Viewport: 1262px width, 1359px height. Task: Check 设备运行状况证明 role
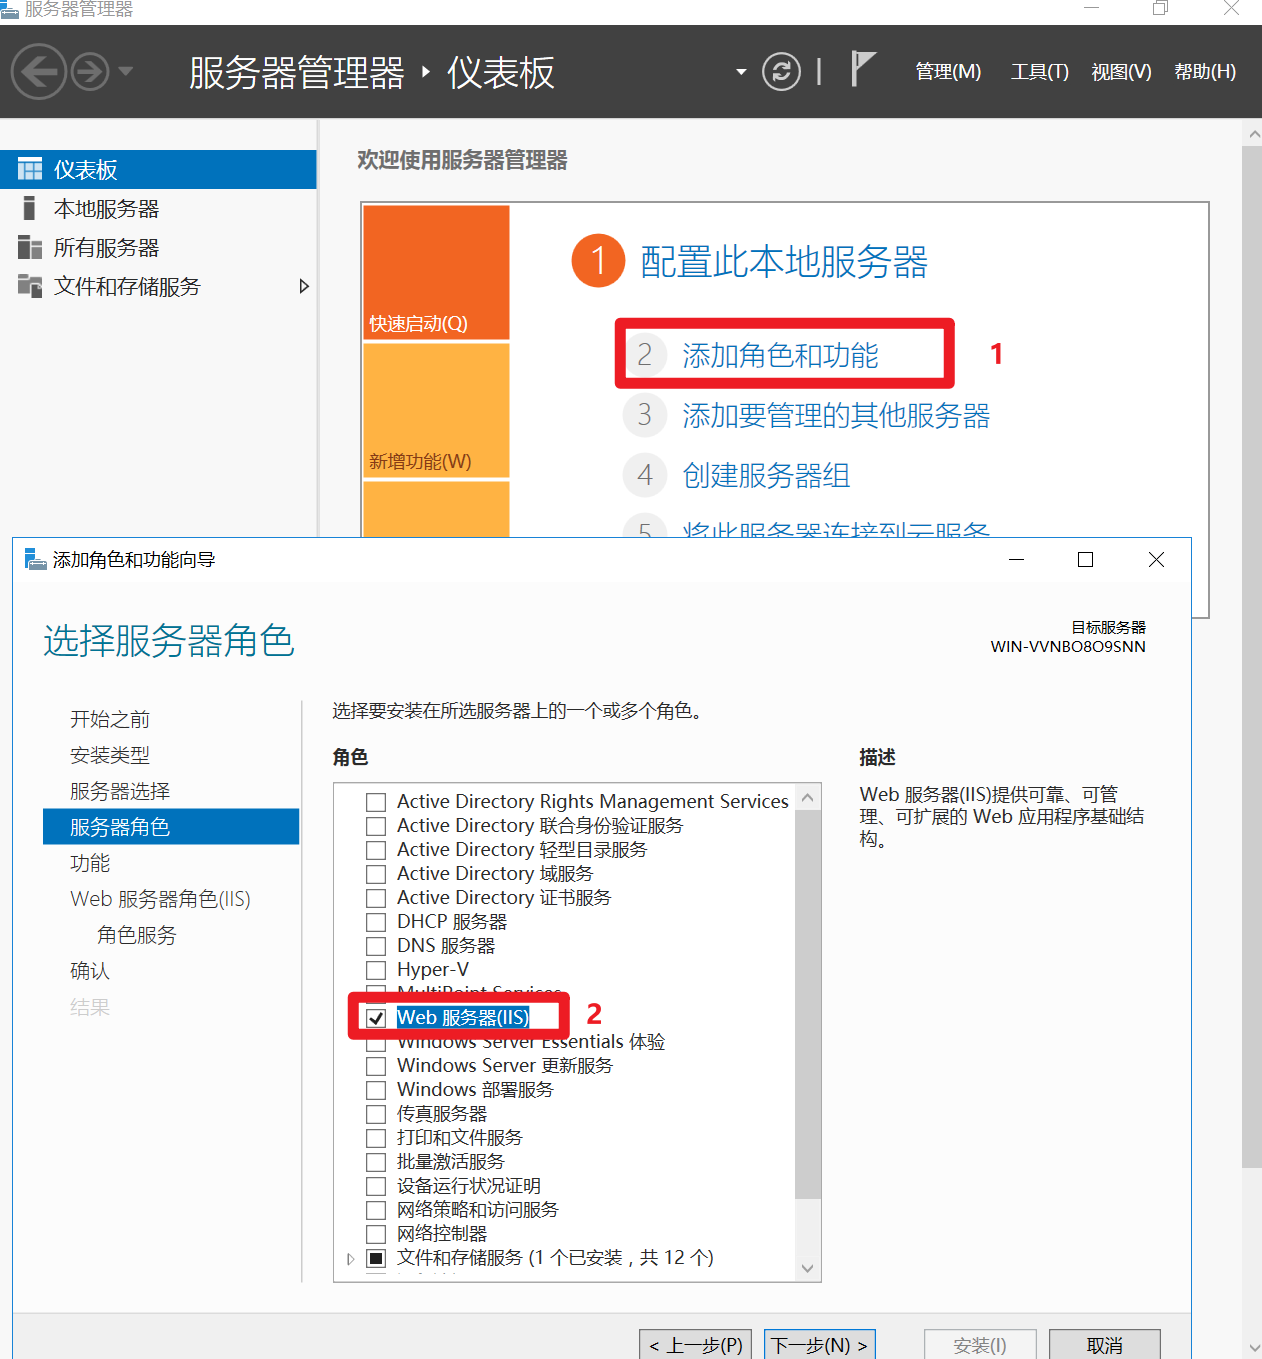[376, 1186]
